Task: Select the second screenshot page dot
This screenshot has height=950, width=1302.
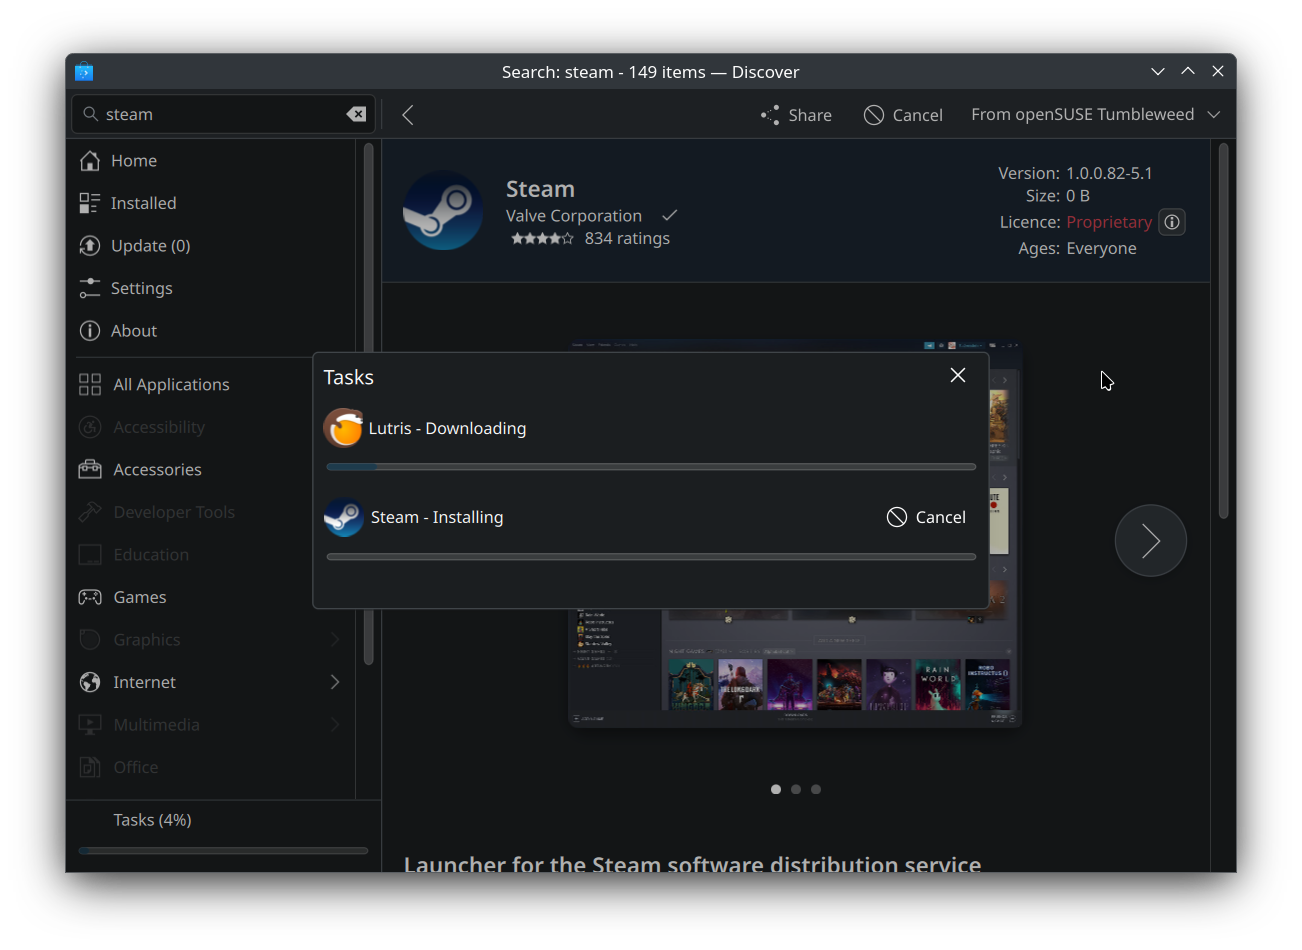Action: [x=796, y=789]
